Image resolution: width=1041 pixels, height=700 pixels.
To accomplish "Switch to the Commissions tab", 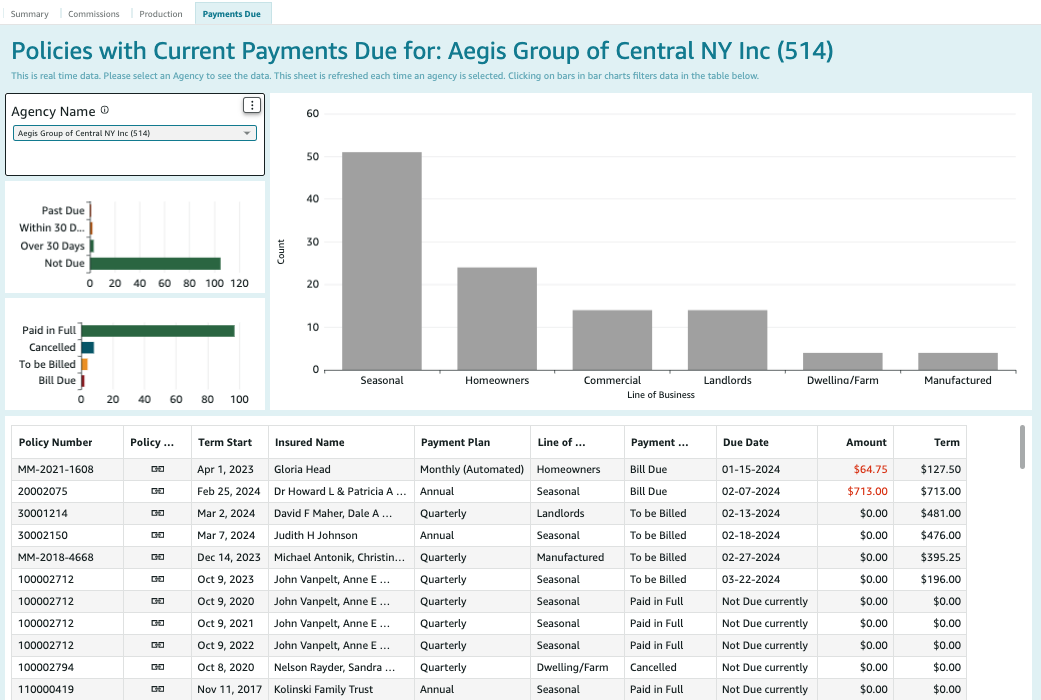I will (x=93, y=13).
